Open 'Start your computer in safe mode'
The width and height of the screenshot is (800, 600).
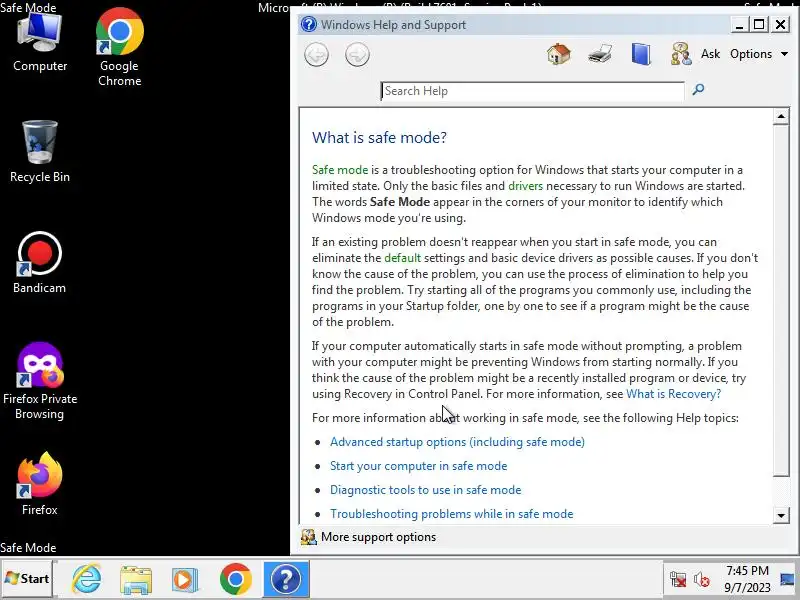tap(418, 466)
